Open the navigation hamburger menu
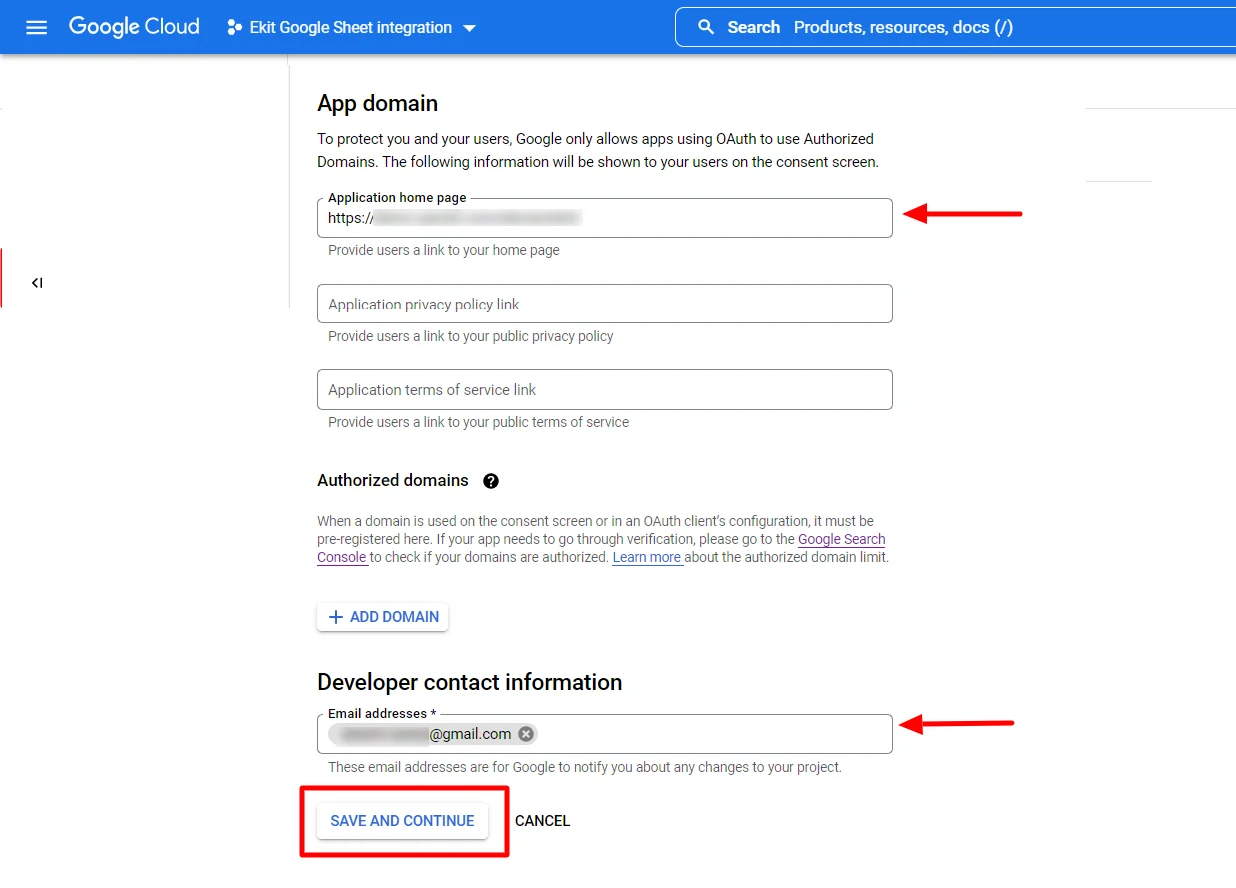Viewport: 1236px width, 888px height. [x=36, y=27]
